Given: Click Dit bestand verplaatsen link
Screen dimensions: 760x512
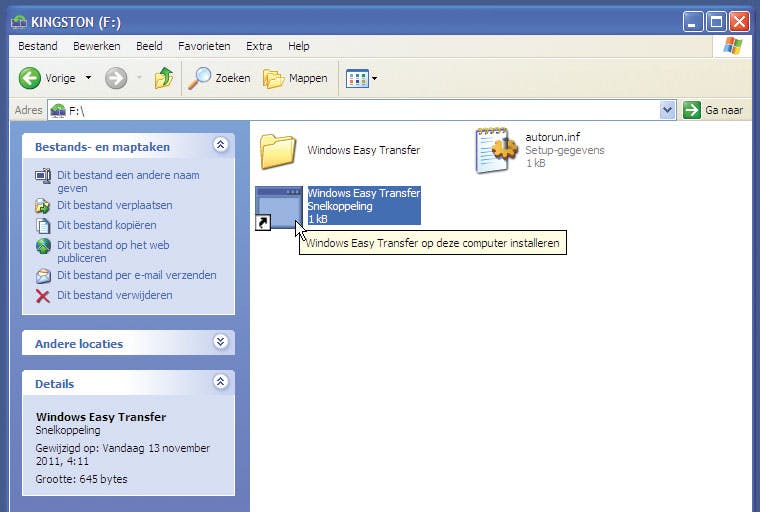Looking at the screenshot, I should click(x=114, y=205).
